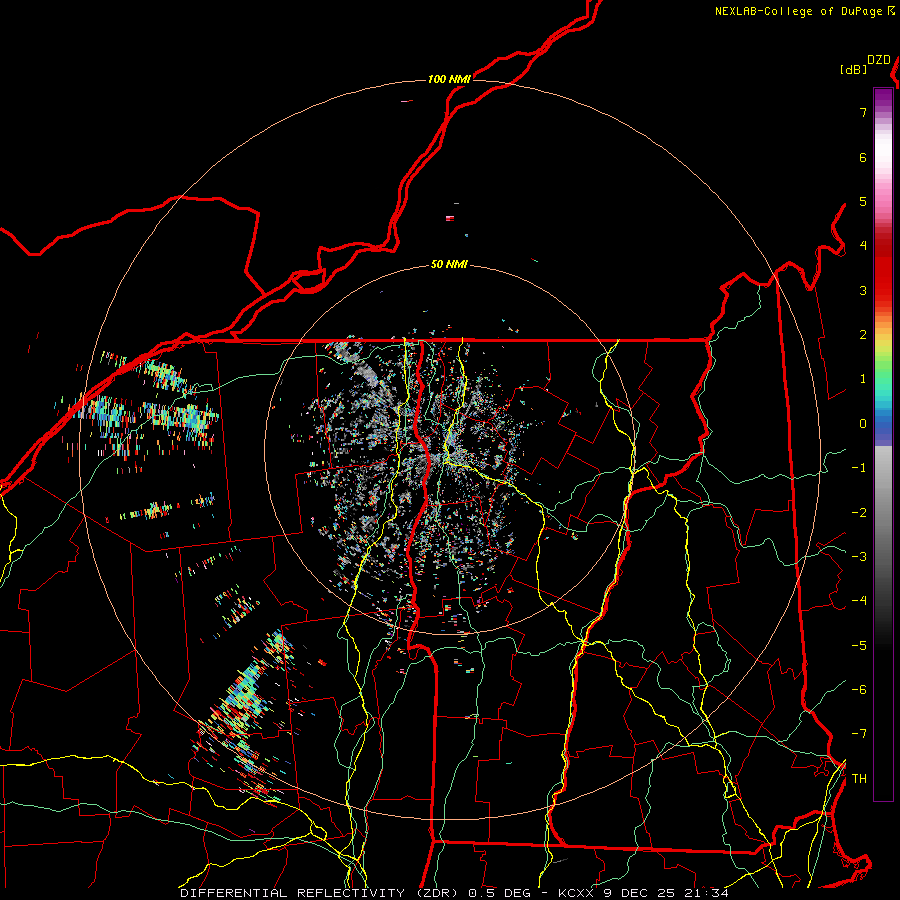This screenshot has width=900, height=900.
Task: Click the 0 dB tick label
Action: coord(863,424)
